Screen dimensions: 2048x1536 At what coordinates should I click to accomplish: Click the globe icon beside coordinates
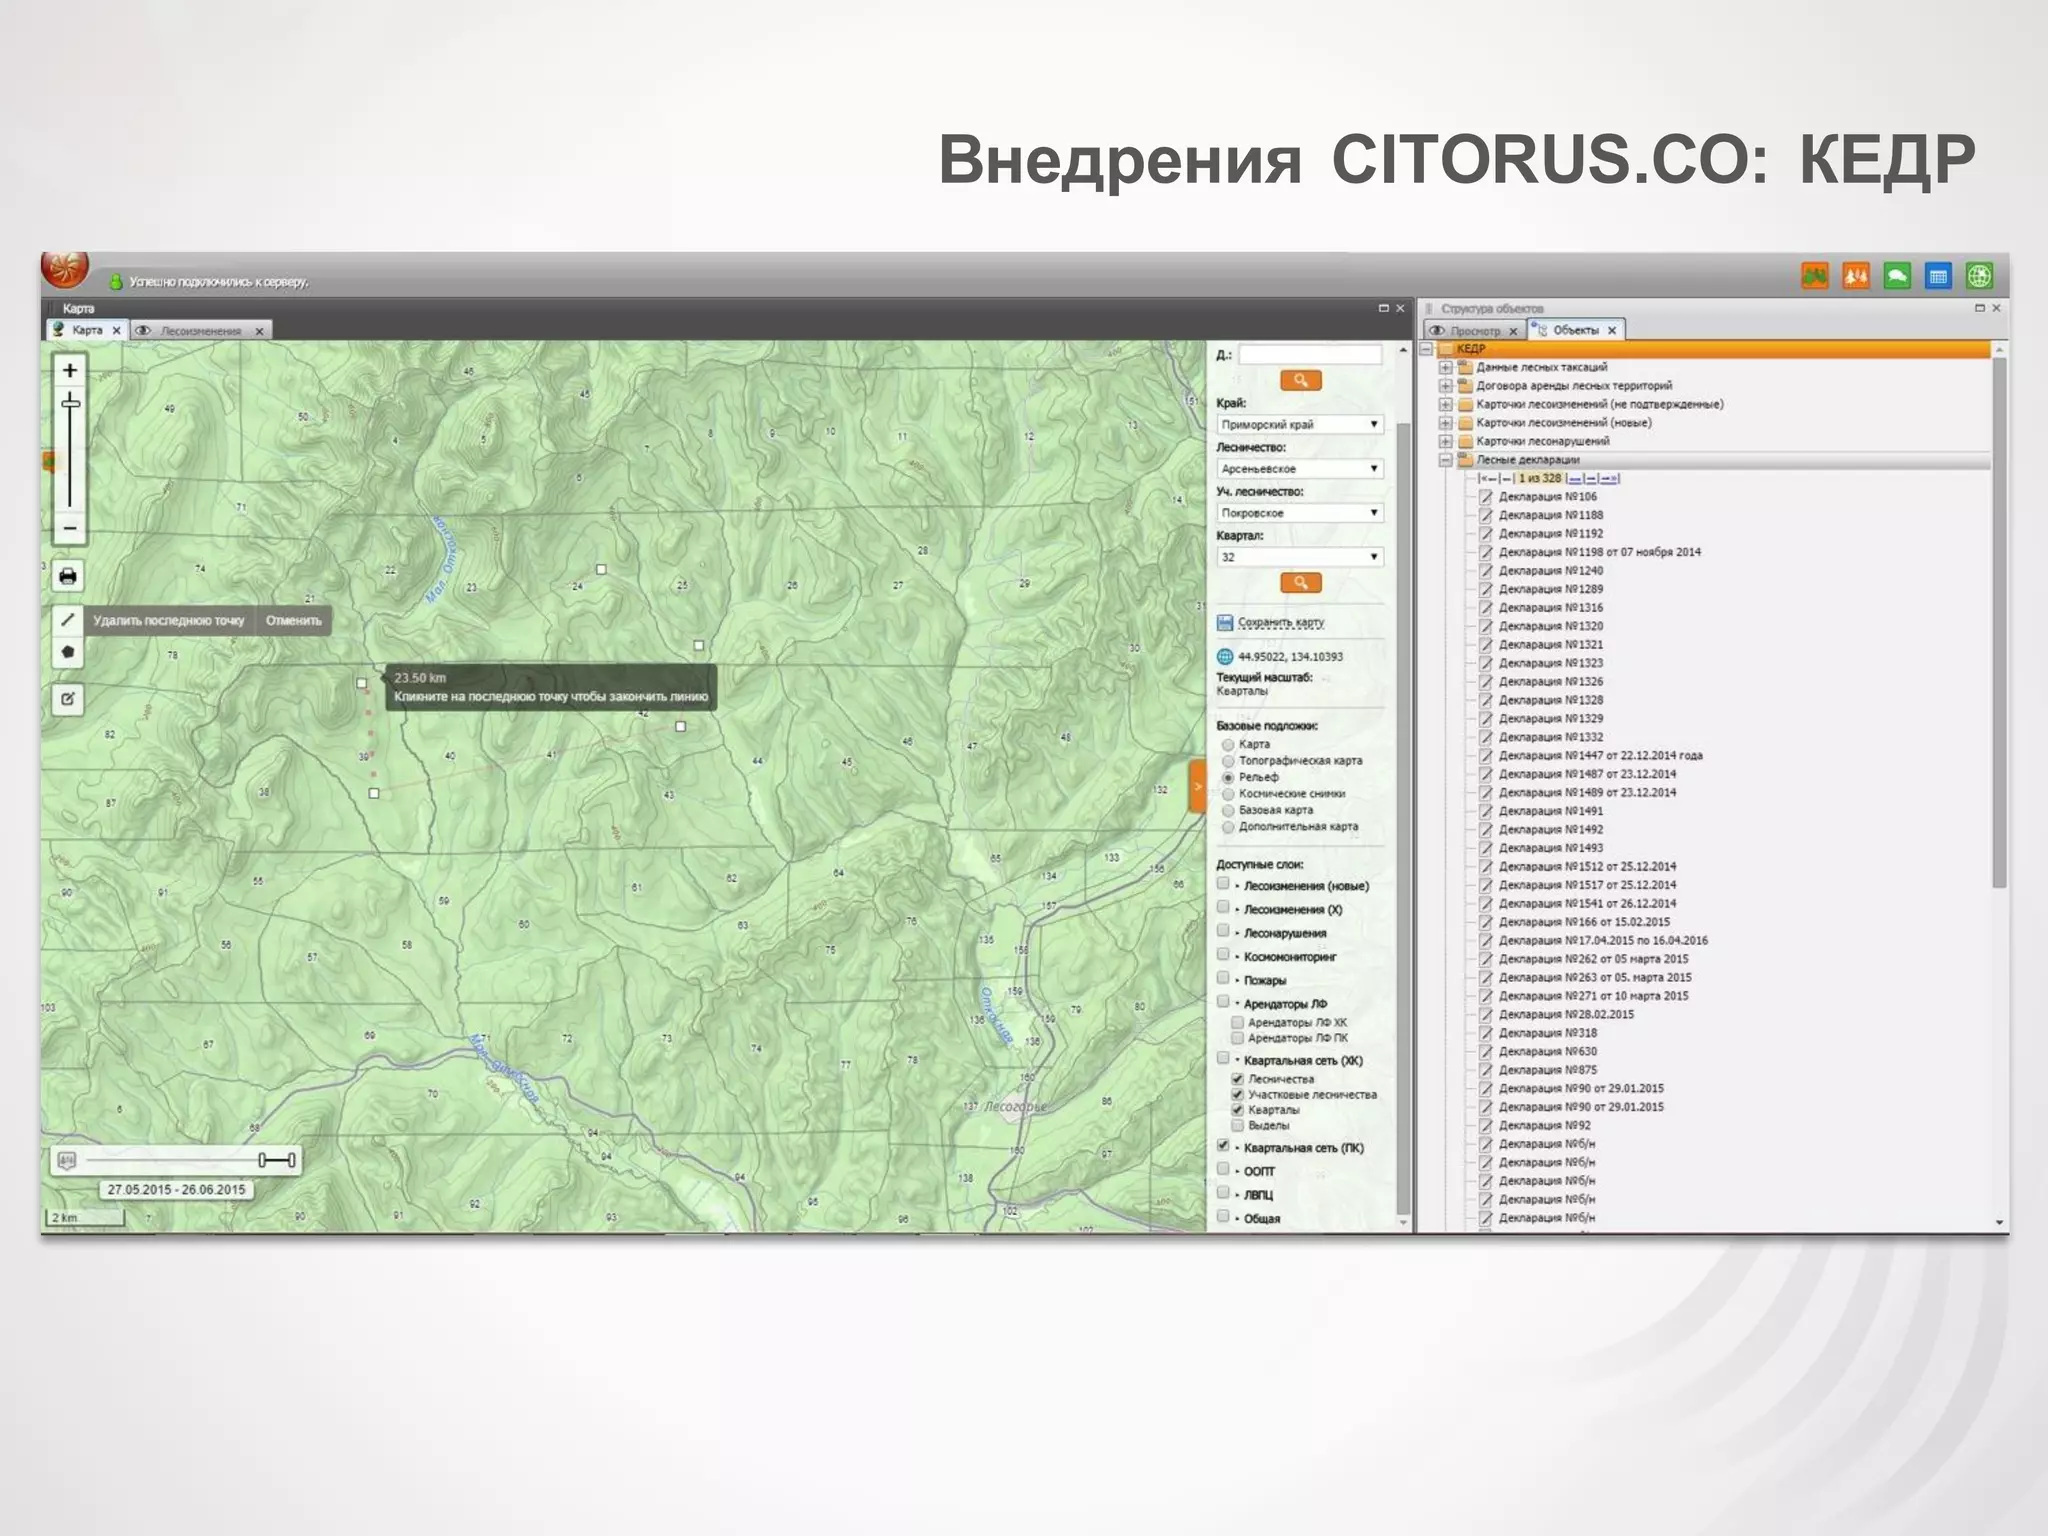[x=1225, y=657]
